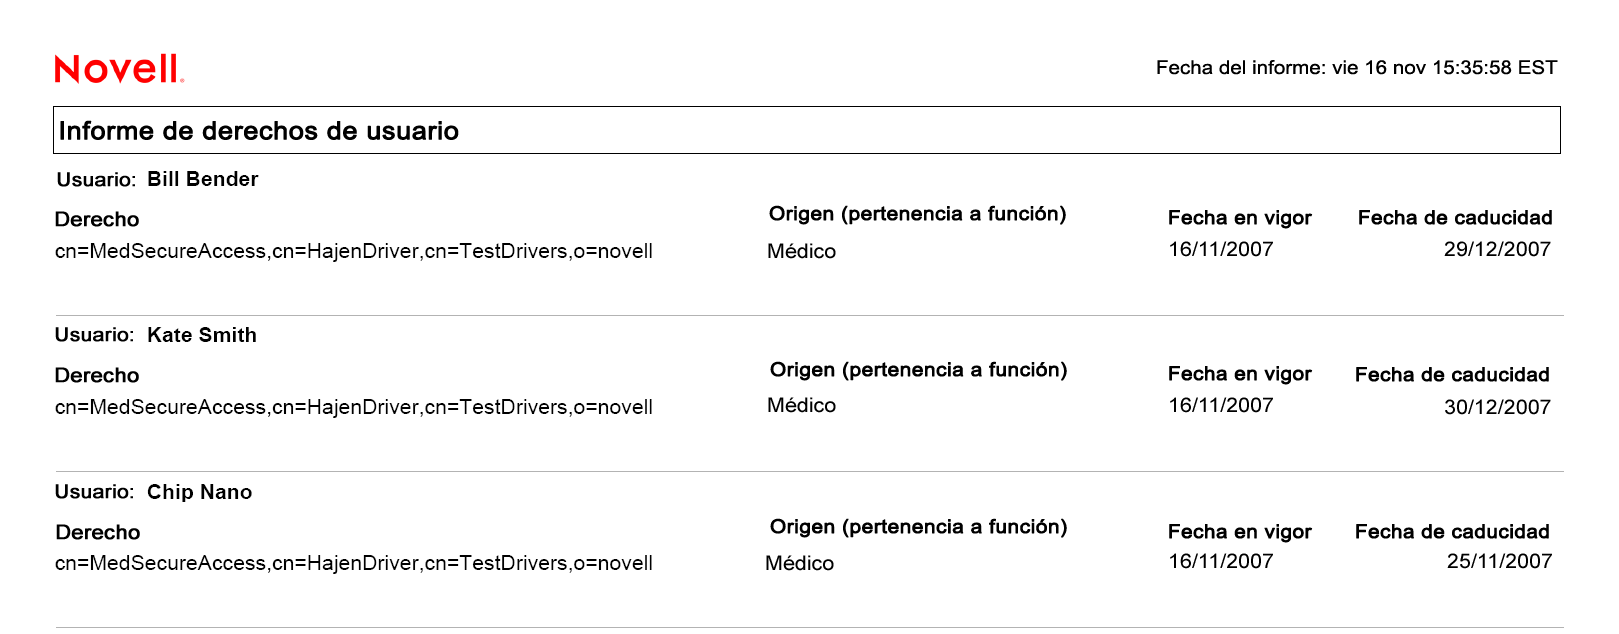Click Kate Smith's expiration date 30/12/2007

(x=1496, y=408)
